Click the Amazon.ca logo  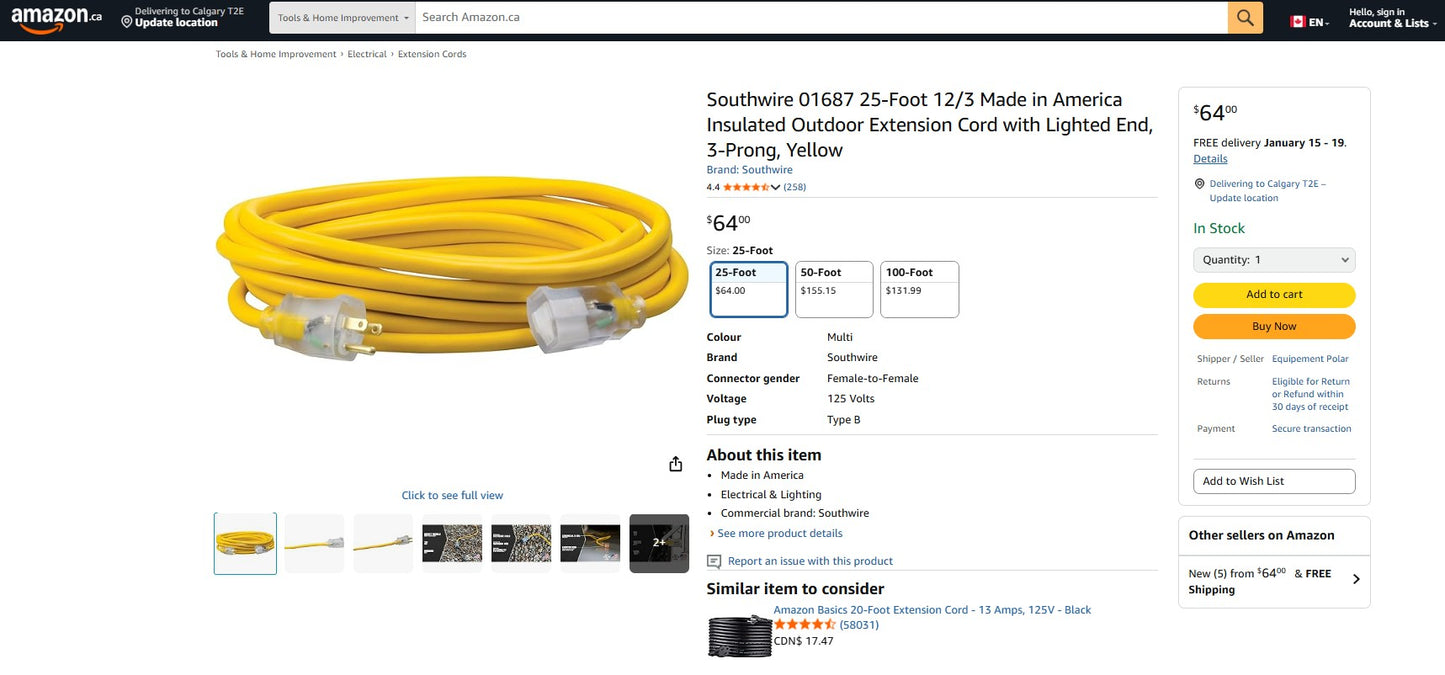coord(55,17)
